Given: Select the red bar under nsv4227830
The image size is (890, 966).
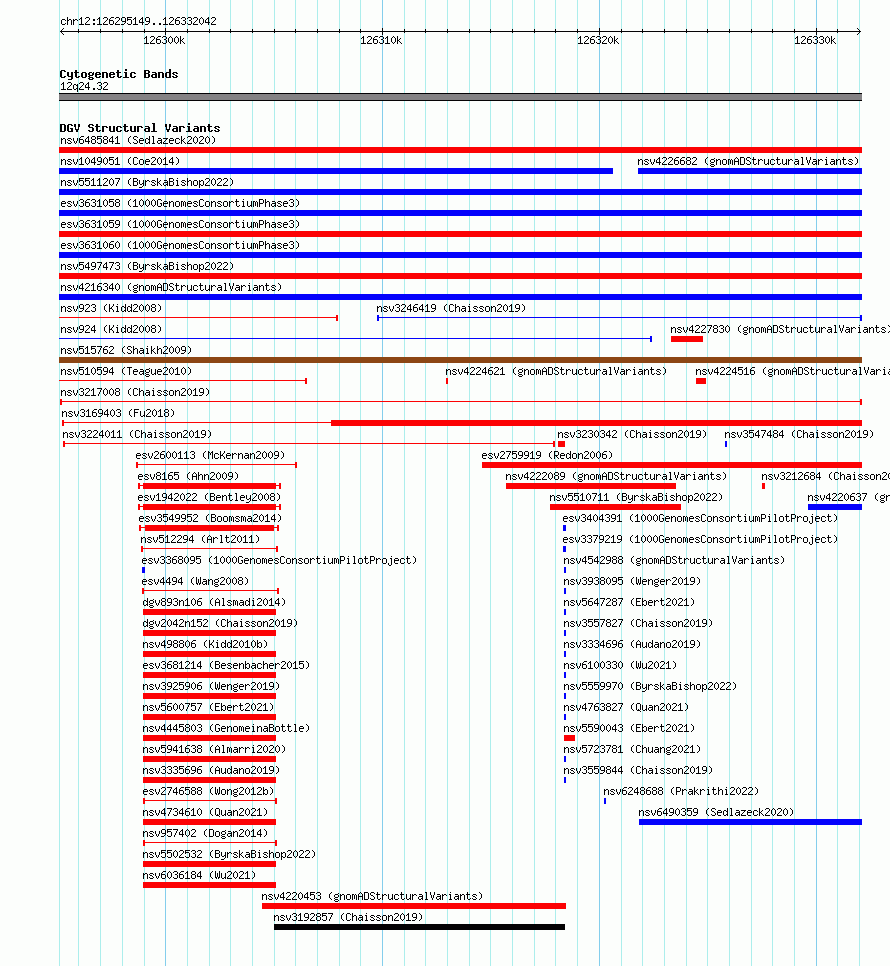Looking at the screenshot, I should 687,339.
